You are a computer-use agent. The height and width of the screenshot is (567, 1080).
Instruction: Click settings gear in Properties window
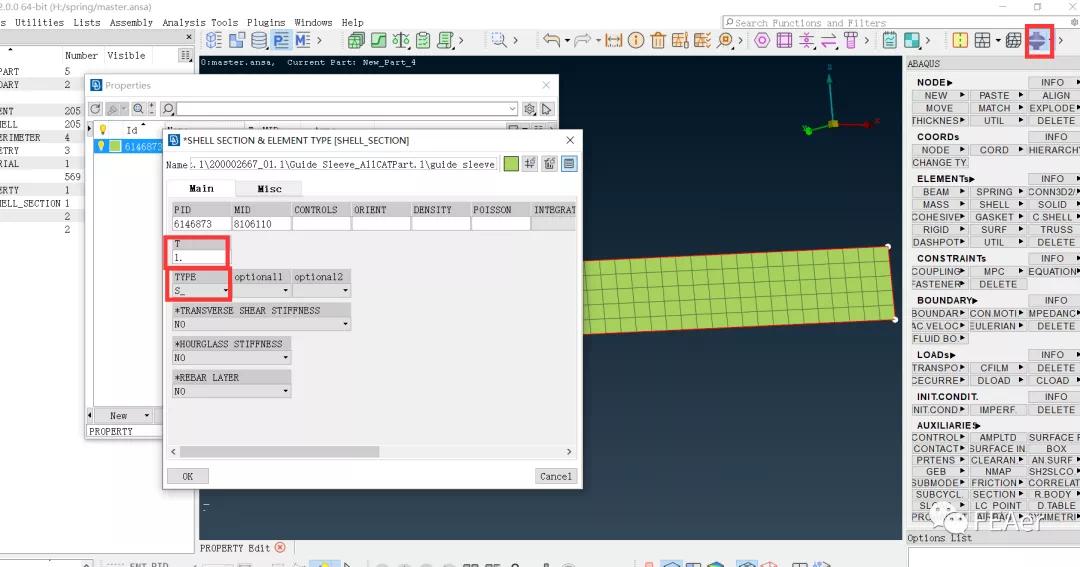[529, 109]
